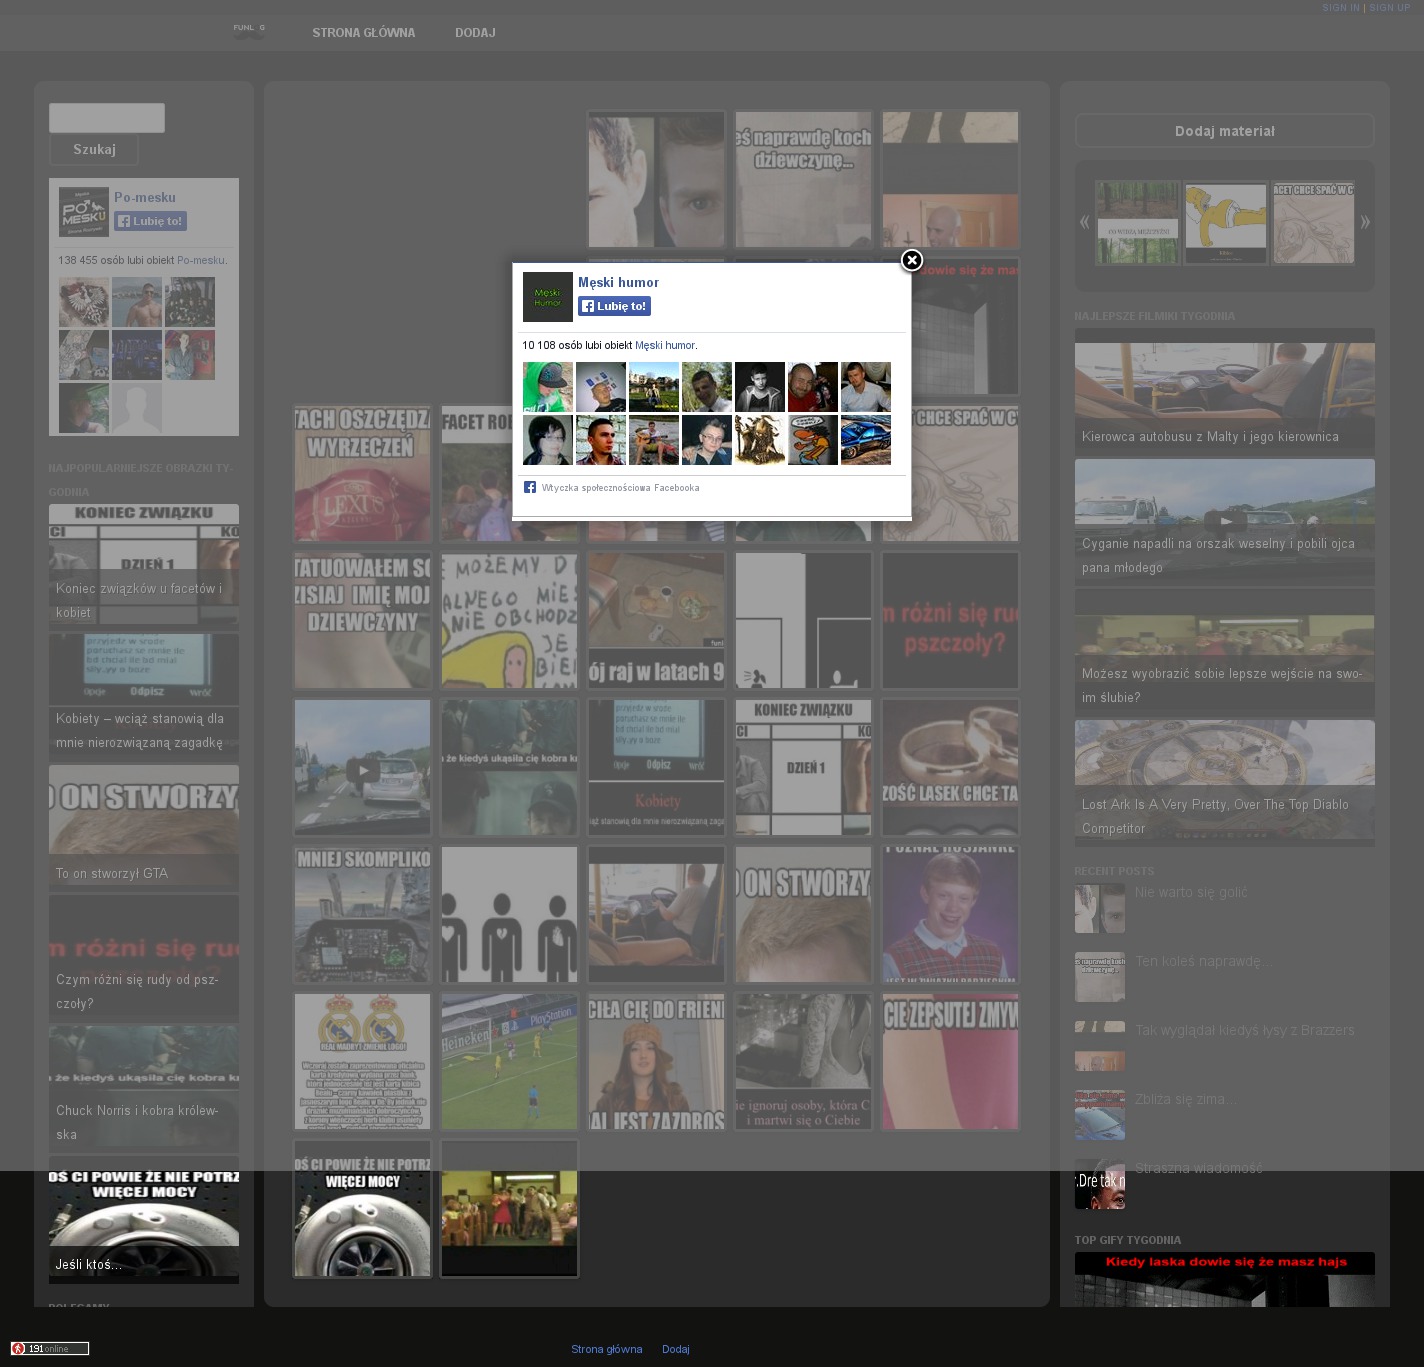
Task: Click Lubię to! in the Po-mesku widget
Action: (x=150, y=221)
